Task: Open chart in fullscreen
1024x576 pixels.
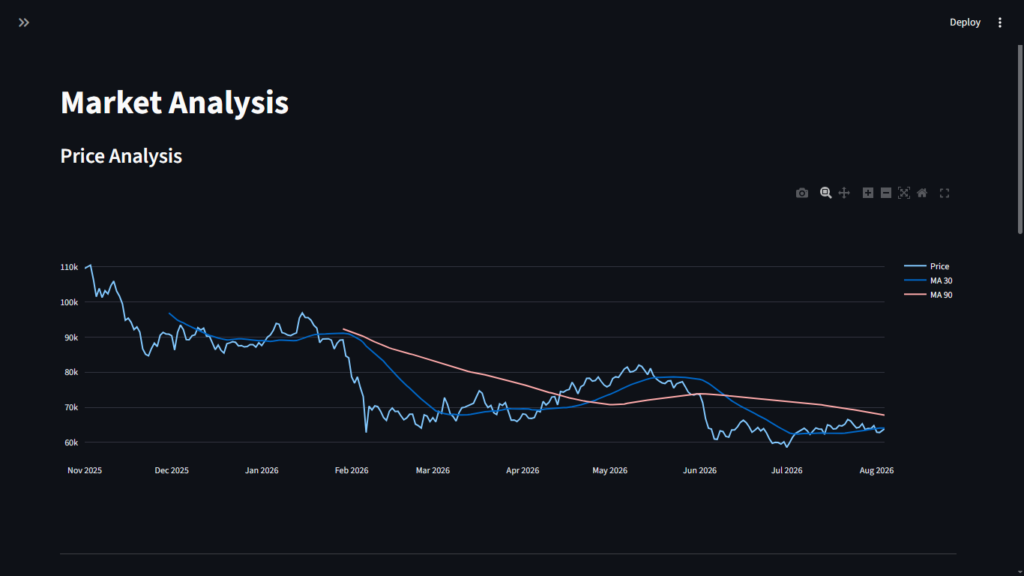Action: (x=944, y=193)
